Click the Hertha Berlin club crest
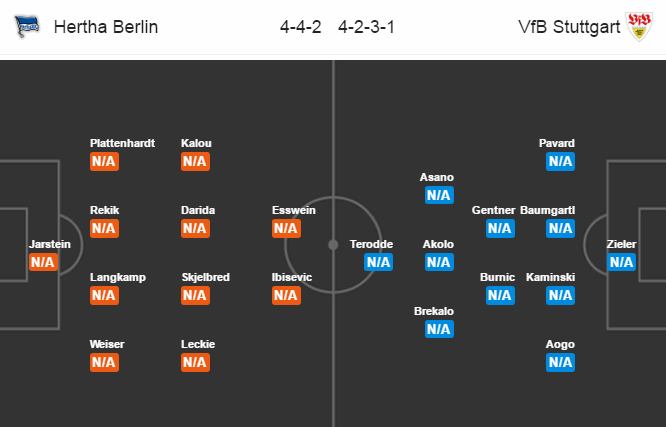The height and width of the screenshot is (427, 666). pyautogui.click(x=26, y=26)
